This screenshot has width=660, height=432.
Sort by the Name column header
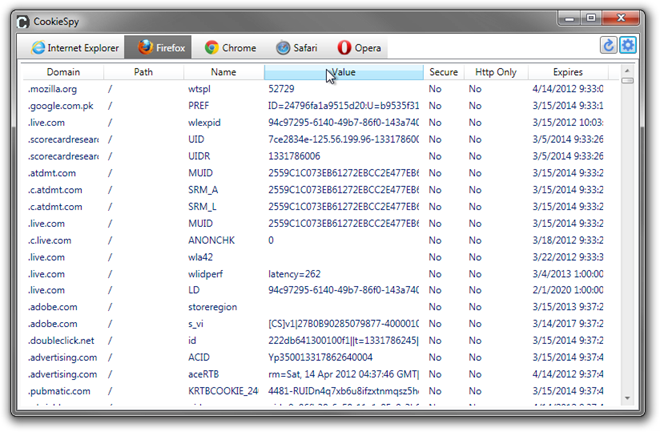(x=223, y=72)
